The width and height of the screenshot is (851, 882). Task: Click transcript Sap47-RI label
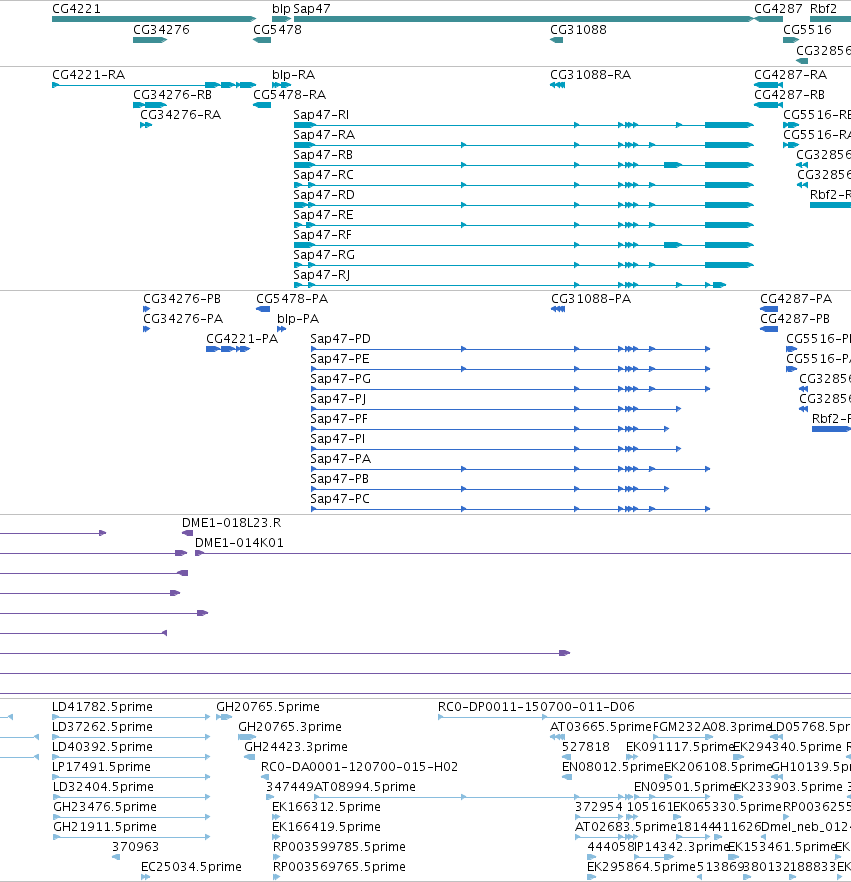pos(321,115)
